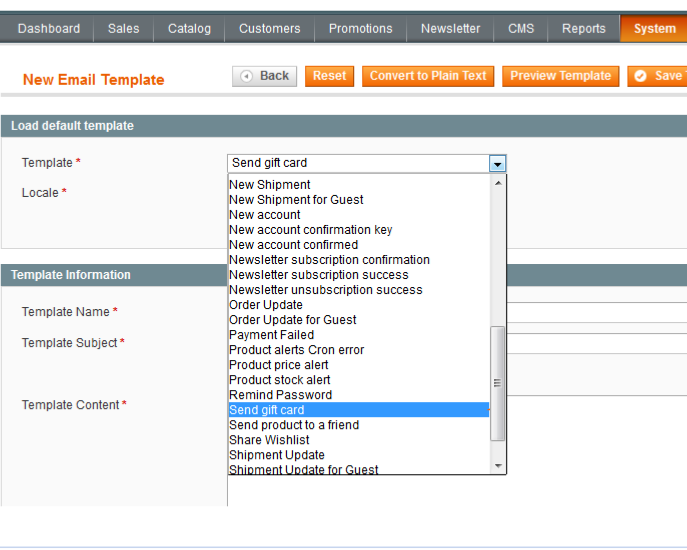This screenshot has height=550, width=687.
Task: Open Preview Template
Action: pos(560,76)
